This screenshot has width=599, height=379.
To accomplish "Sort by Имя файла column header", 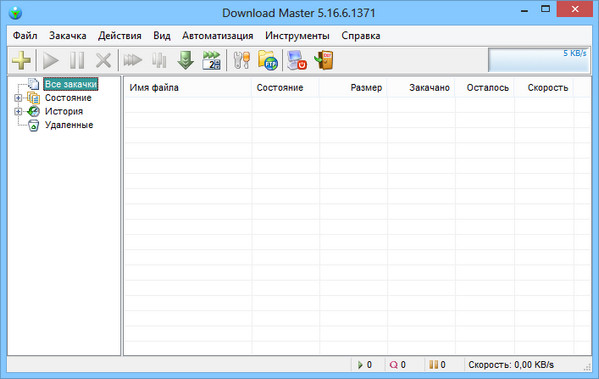I will (188, 87).
